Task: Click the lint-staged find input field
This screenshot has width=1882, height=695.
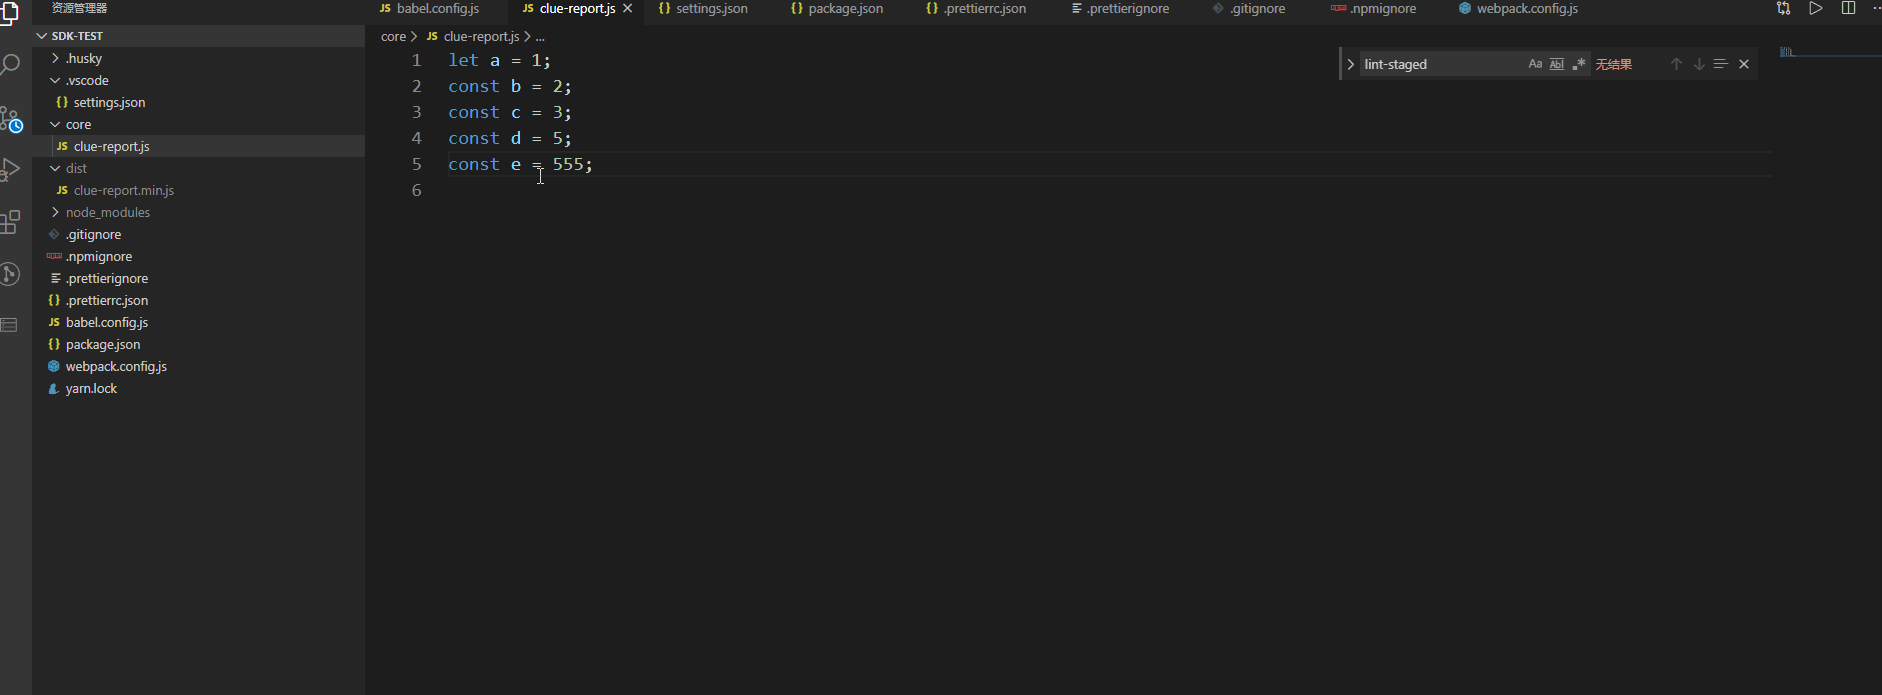Action: pos(1440,64)
